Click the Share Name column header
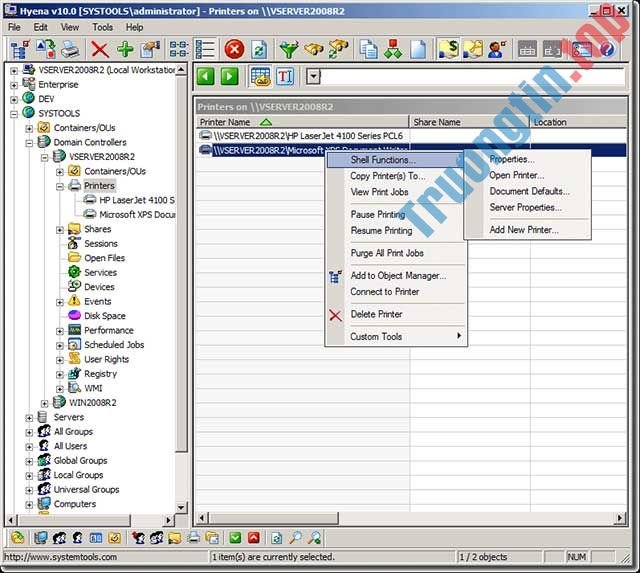Viewport: 640px width, 573px height. pyautogui.click(x=469, y=122)
